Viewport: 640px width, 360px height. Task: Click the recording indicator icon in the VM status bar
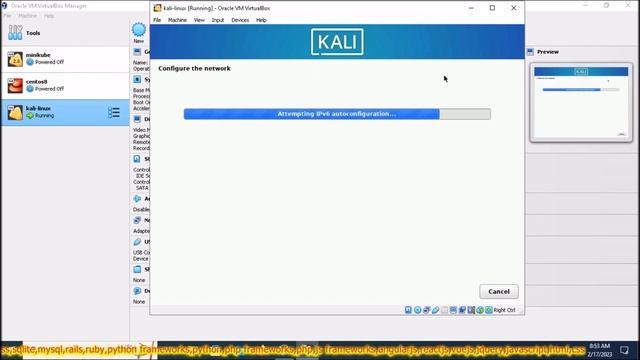coord(462,310)
